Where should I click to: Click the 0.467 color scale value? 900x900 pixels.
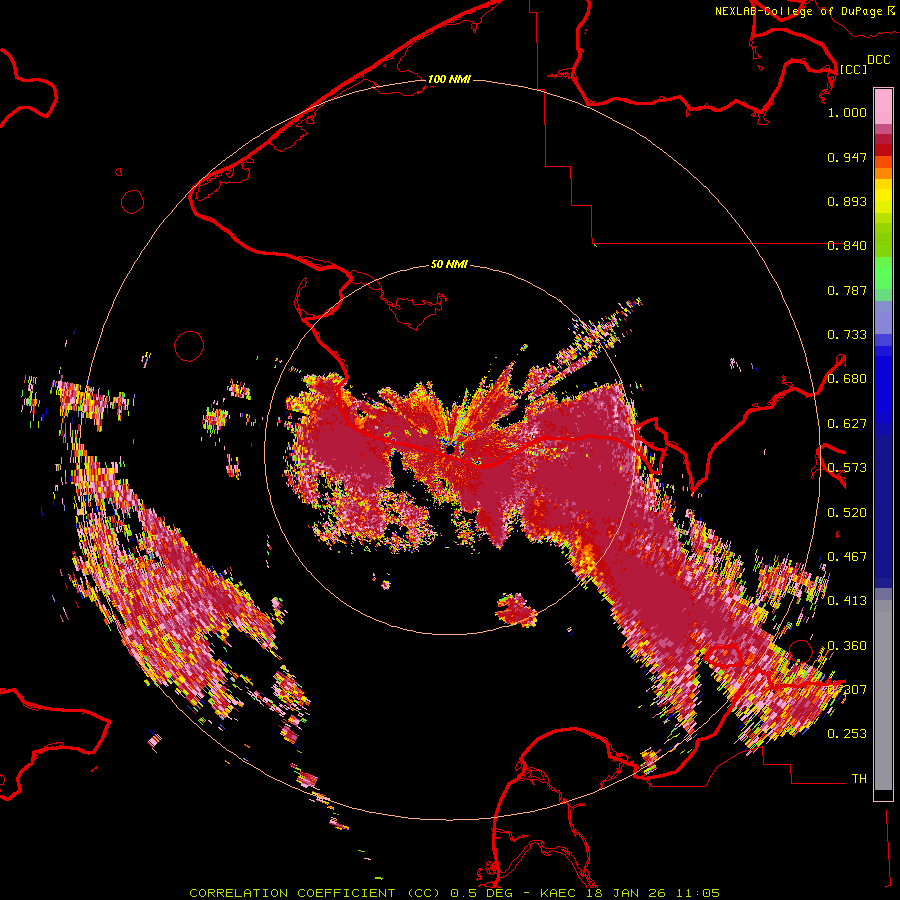pyautogui.click(x=847, y=557)
